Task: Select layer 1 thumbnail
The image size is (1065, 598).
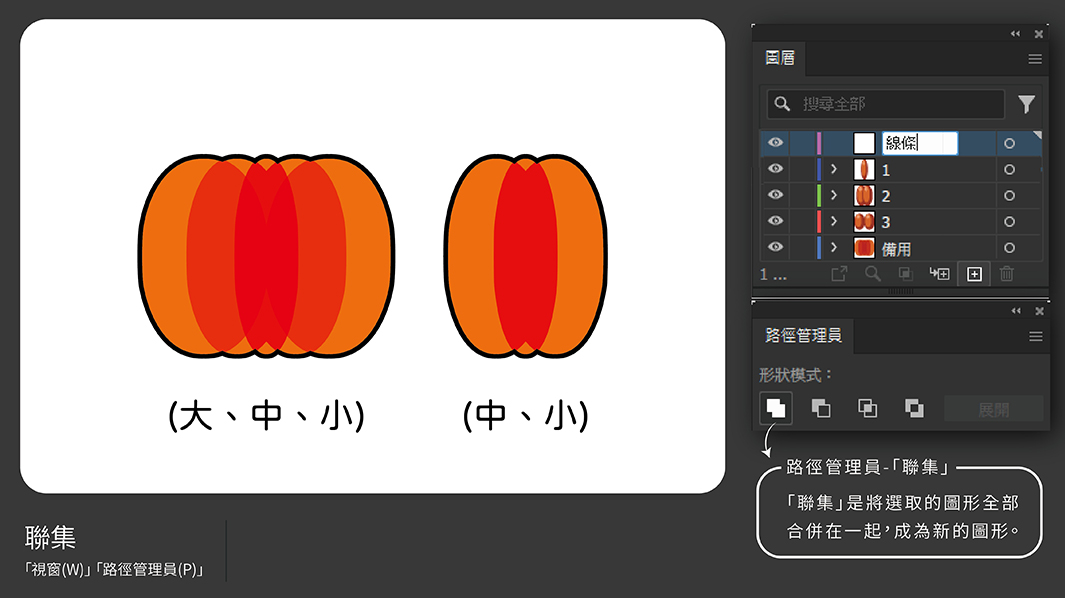Action: tap(864, 169)
